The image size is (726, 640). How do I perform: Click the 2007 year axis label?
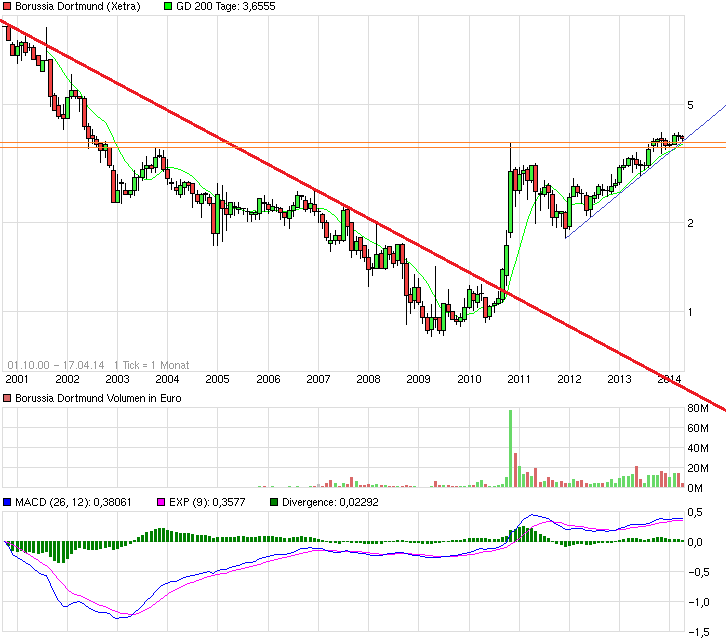pos(318,379)
